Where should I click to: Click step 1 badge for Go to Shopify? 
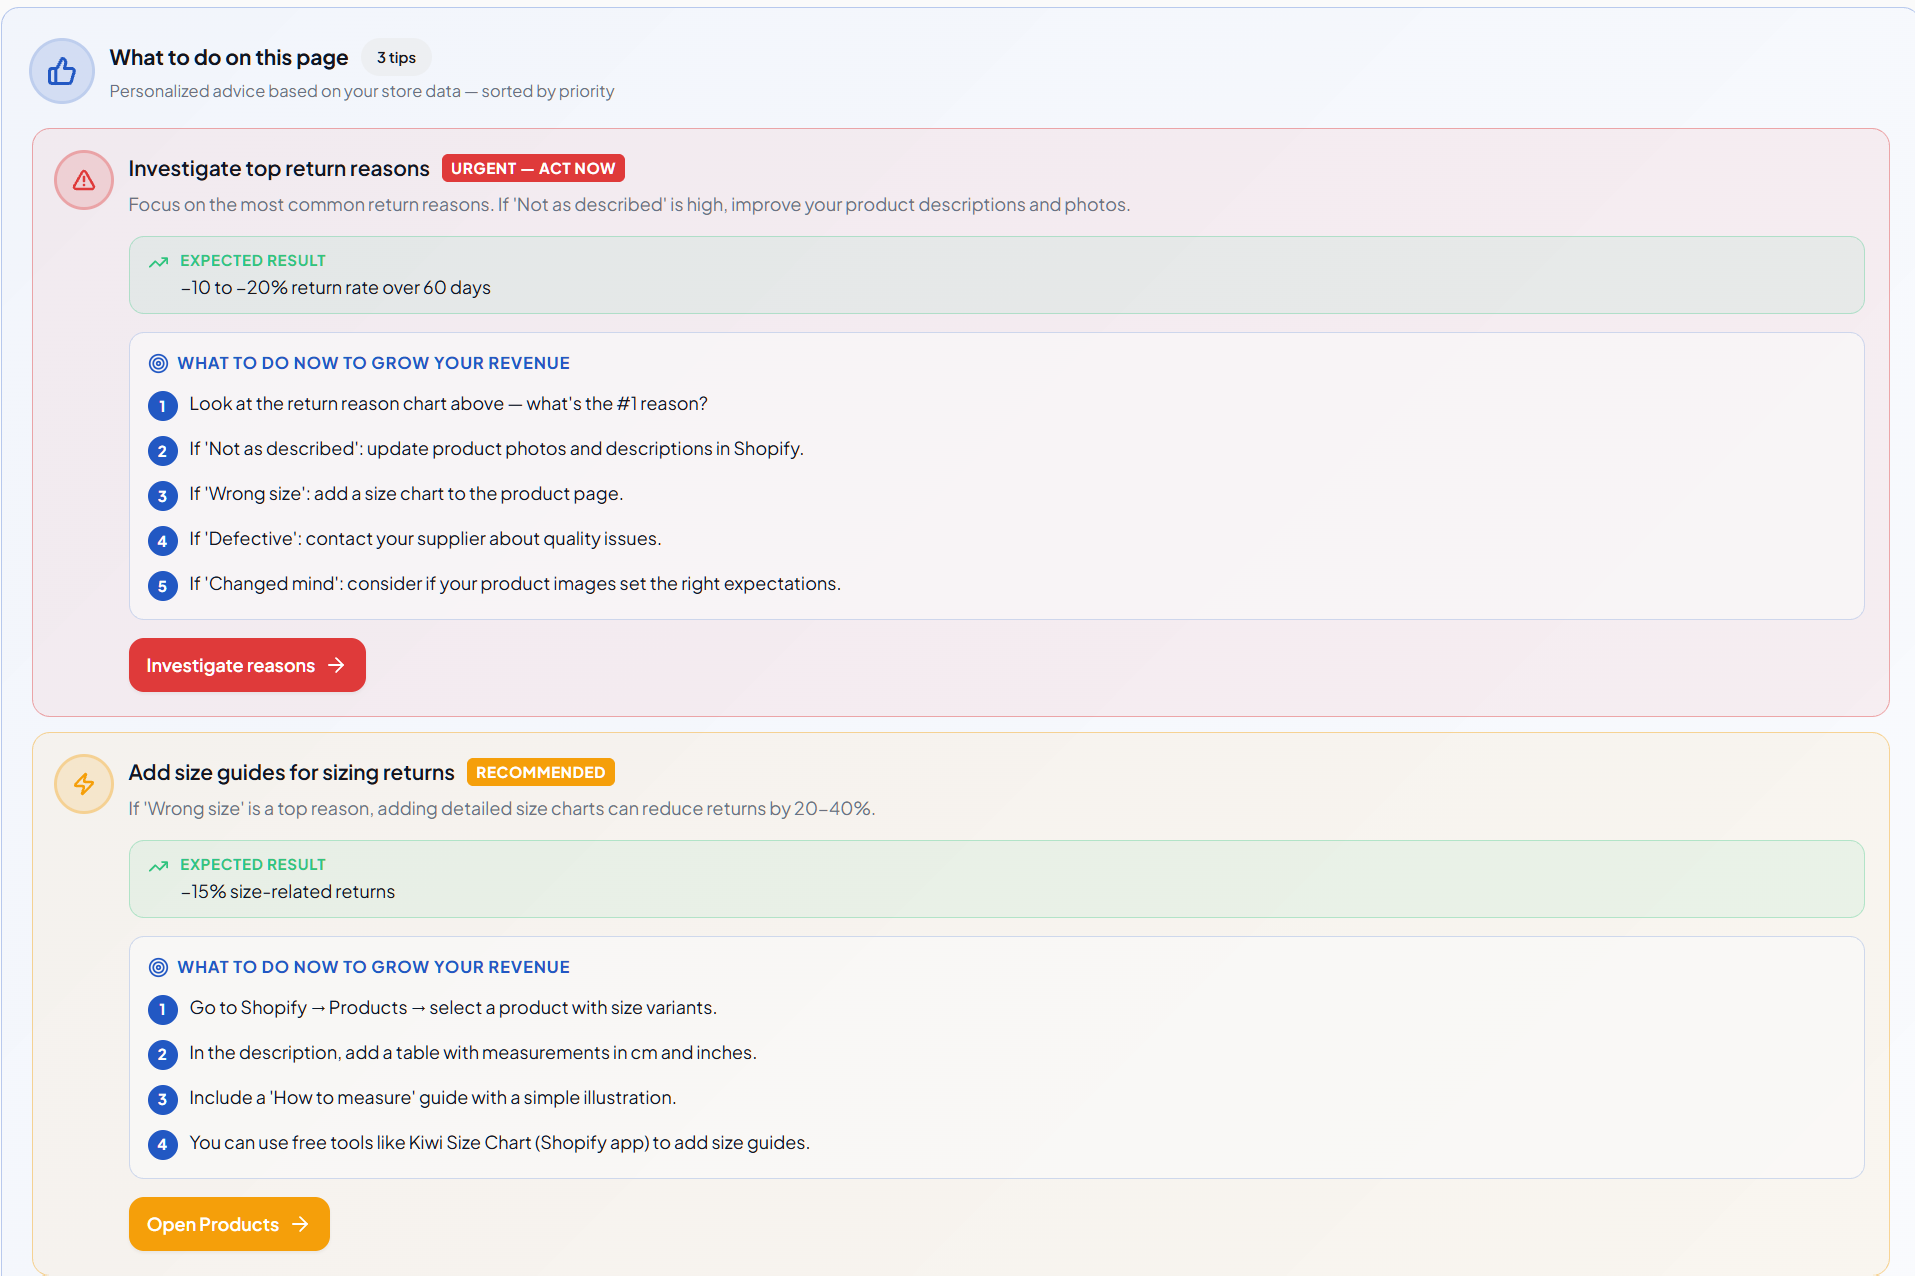click(x=162, y=1010)
